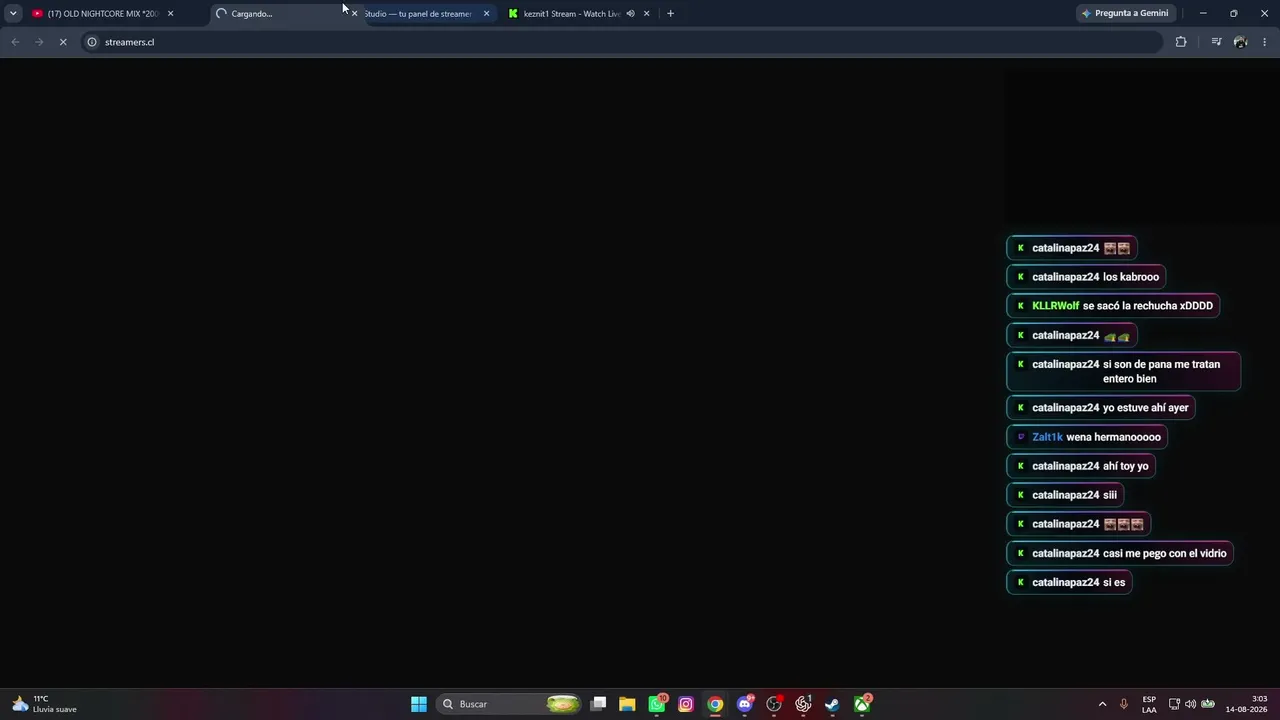Open WhatsApp from the taskbar
Image resolution: width=1280 pixels, height=720 pixels.
657,704
